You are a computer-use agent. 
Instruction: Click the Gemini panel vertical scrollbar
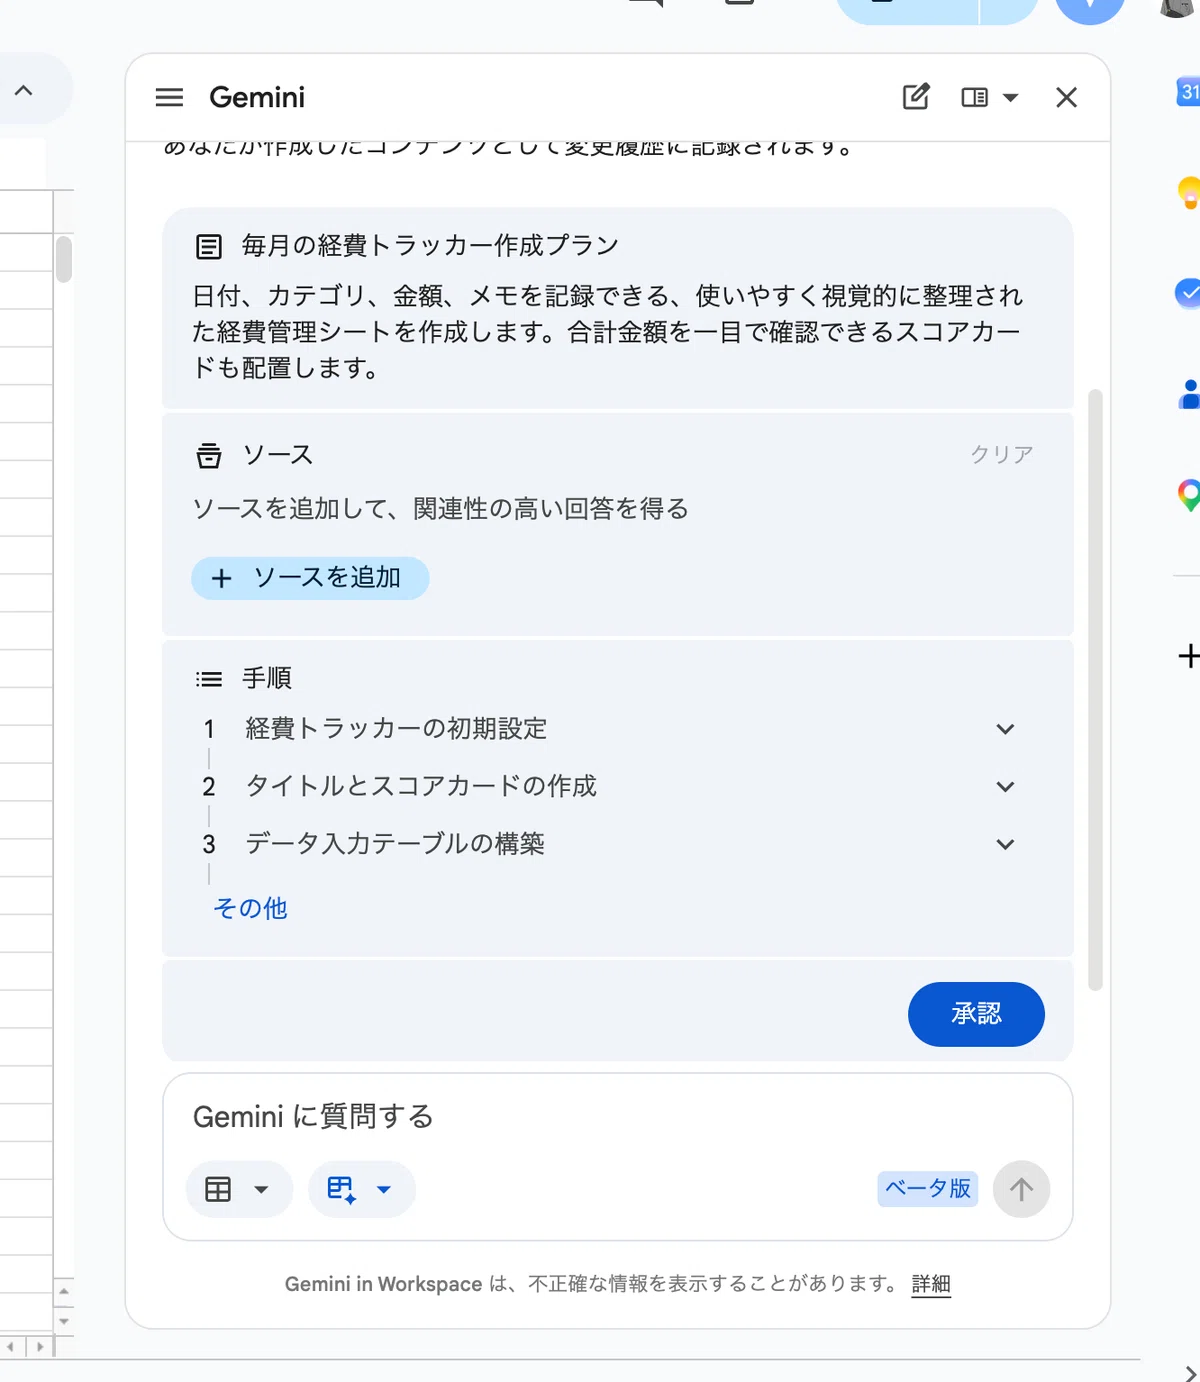pos(1095,690)
